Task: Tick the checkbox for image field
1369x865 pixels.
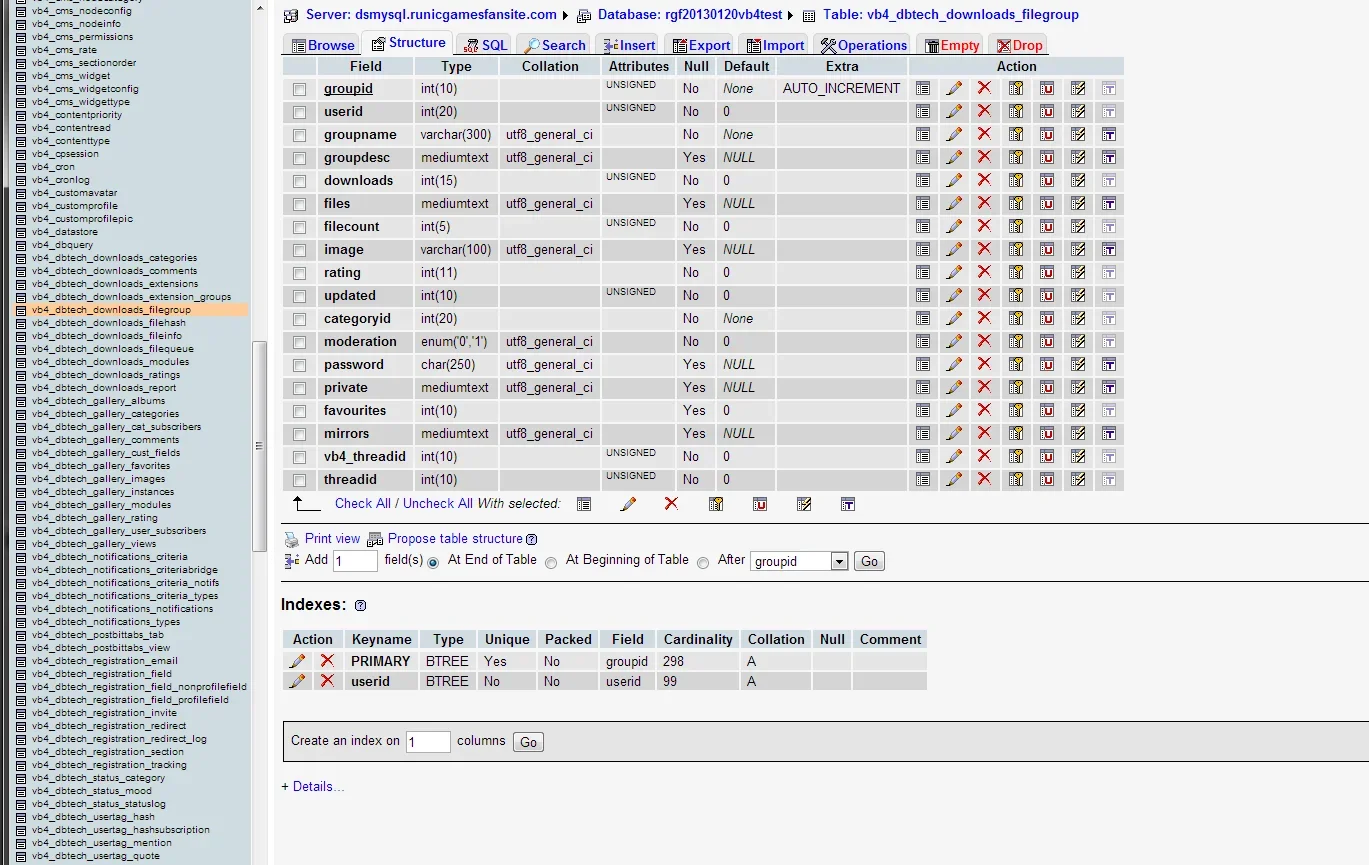Action: click(x=299, y=250)
